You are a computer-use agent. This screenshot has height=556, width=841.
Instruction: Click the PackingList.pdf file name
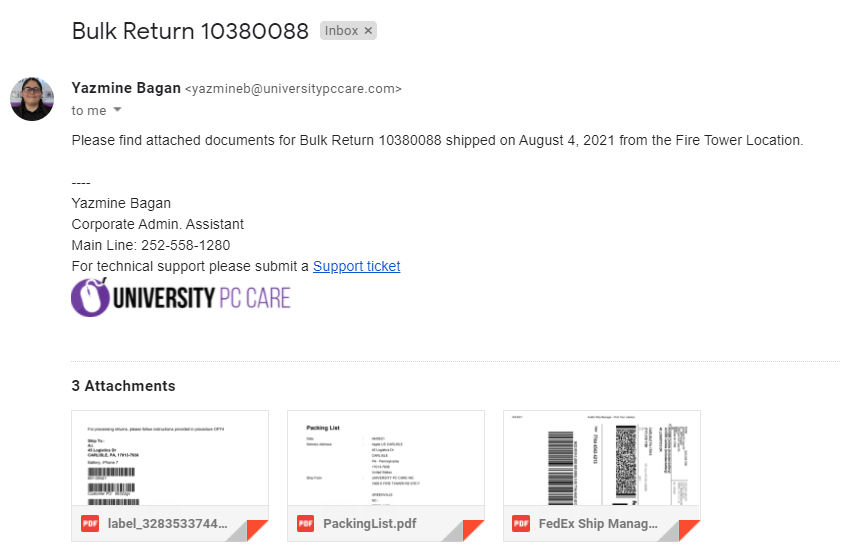(x=369, y=523)
